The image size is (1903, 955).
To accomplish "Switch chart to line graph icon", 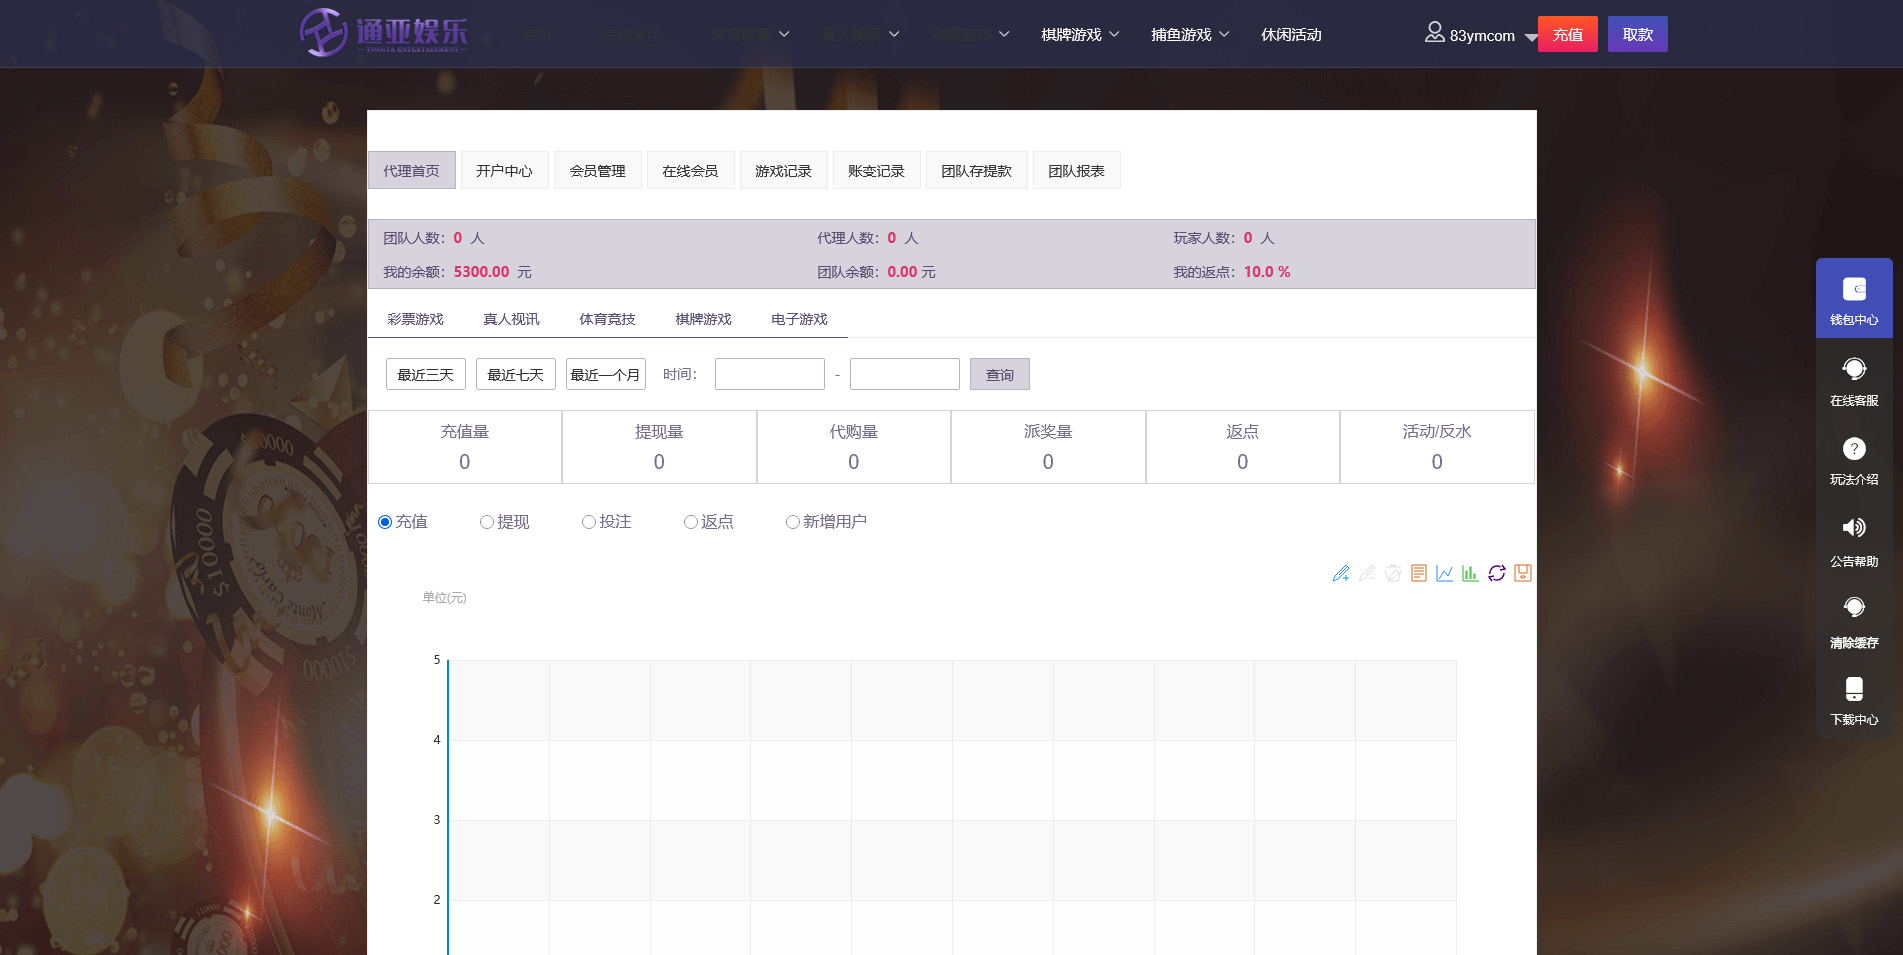I will [x=1444, y=573].
